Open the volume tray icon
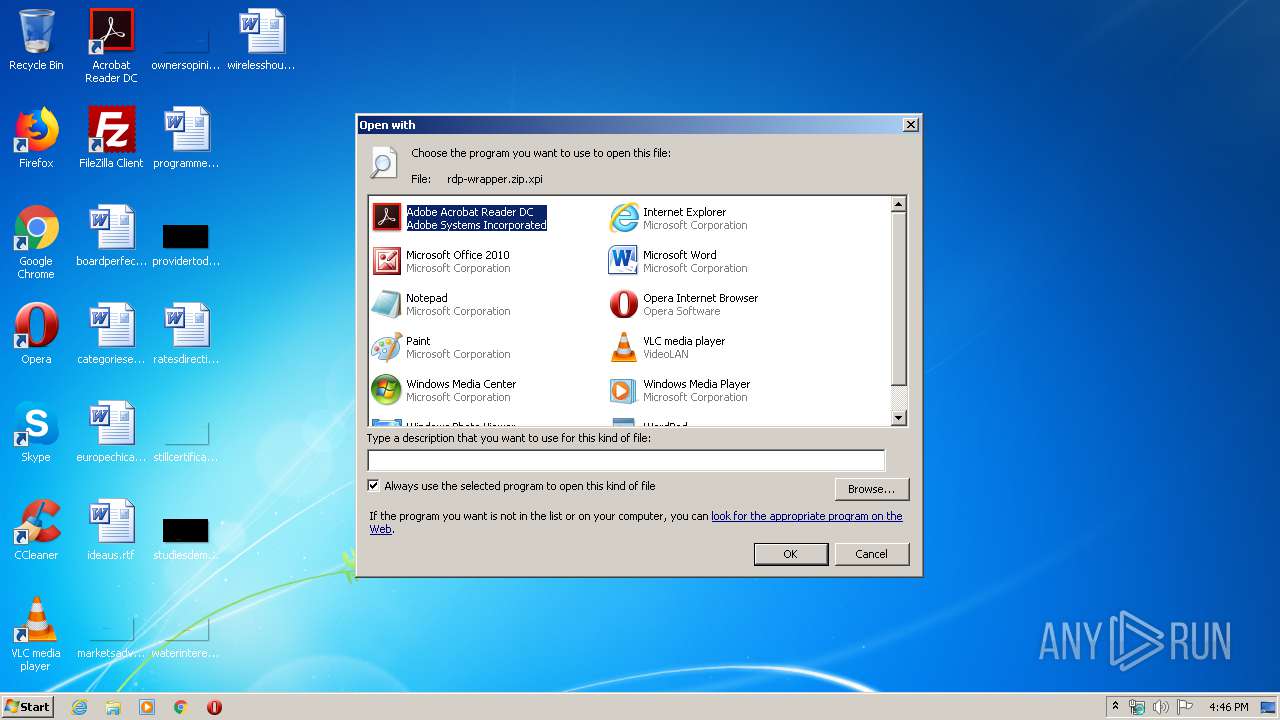This screenshot has height=720, width=1280. (1160, 707)
